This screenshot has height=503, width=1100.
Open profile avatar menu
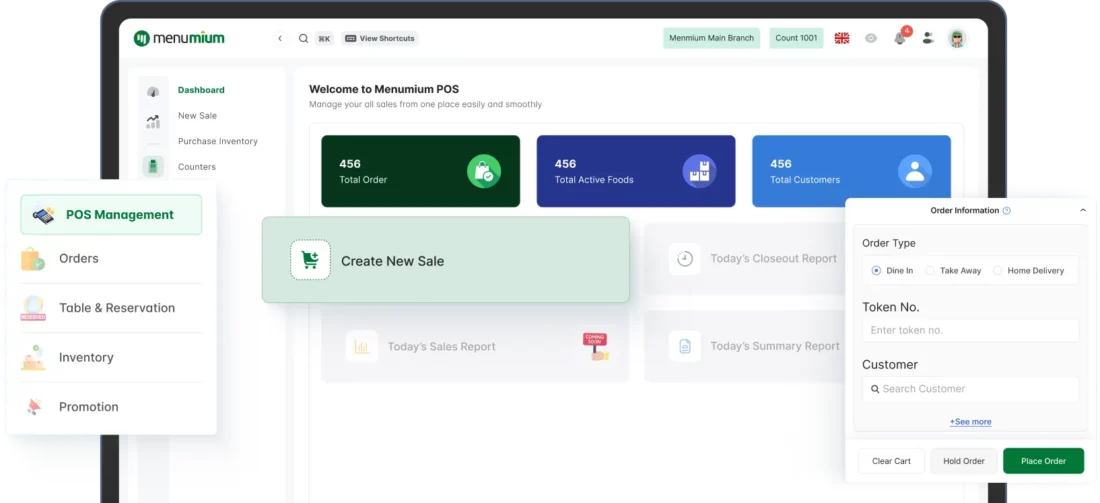(x=957, y=38)
